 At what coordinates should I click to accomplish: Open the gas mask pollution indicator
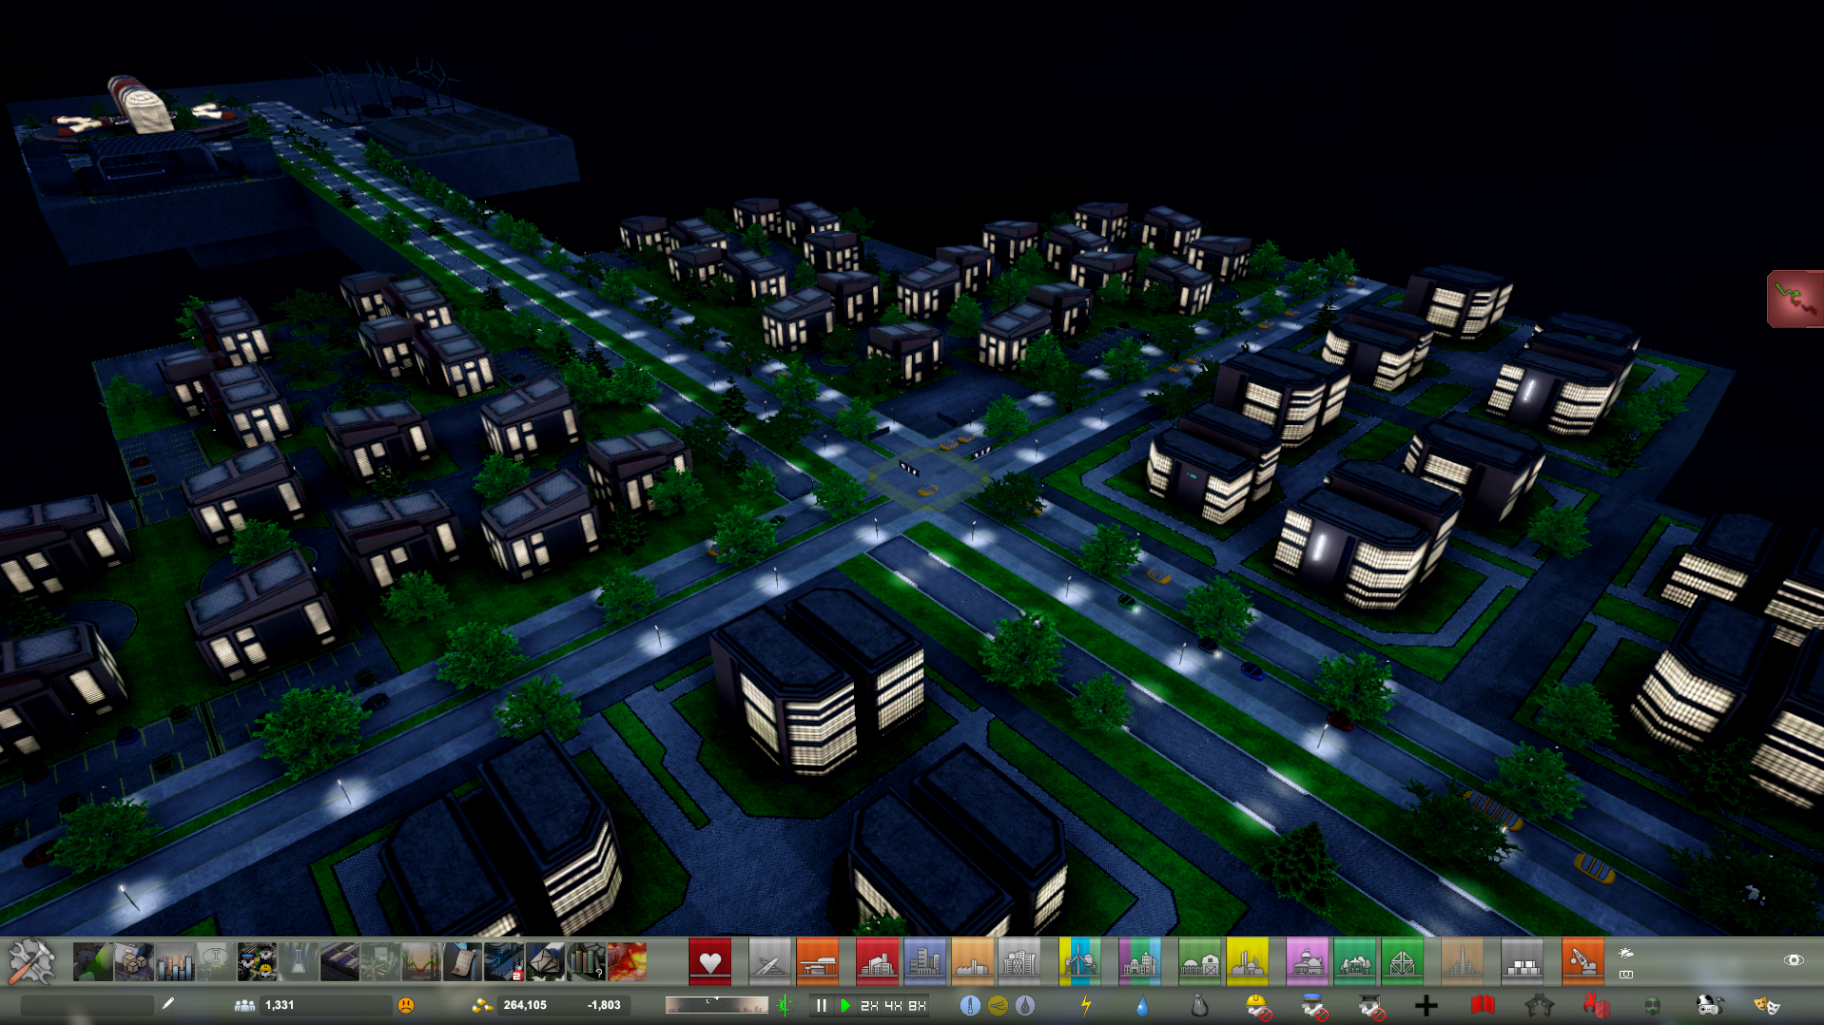coord(1652,1005)
